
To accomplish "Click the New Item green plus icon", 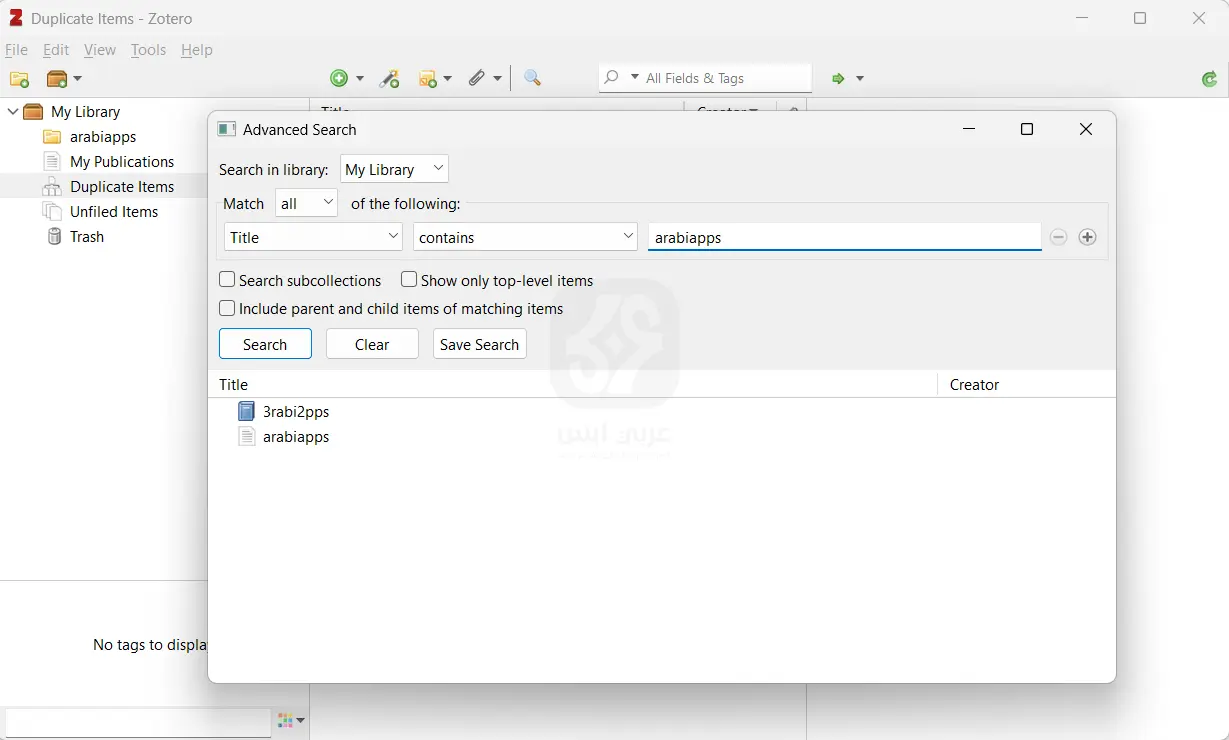I will click(x=341, y=77).
